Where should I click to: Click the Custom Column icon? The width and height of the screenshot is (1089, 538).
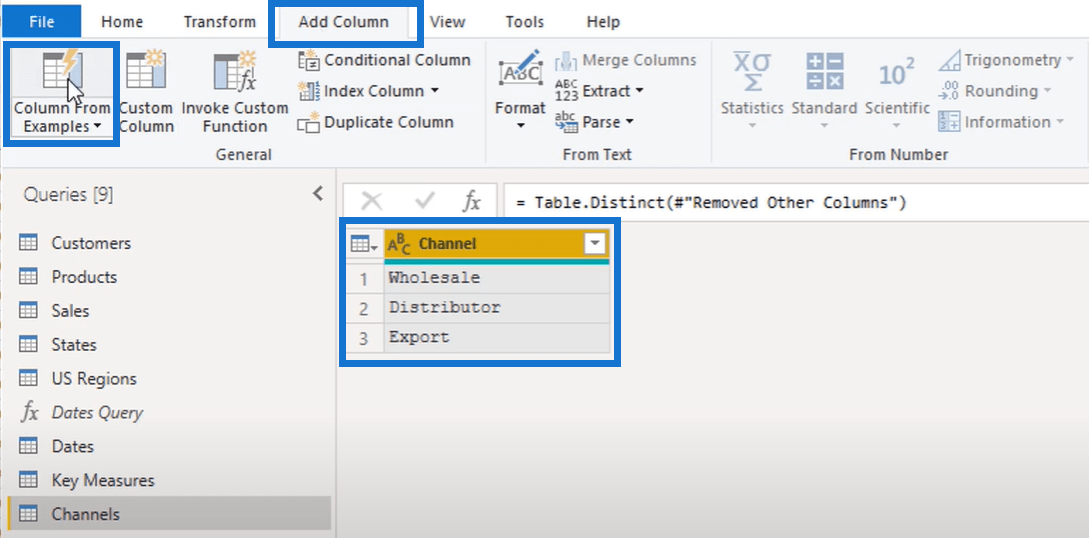[146, 69]
